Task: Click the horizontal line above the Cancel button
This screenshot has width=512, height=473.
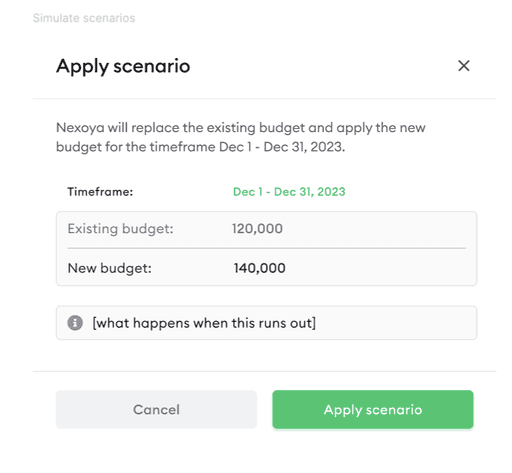Action: click(x=264, y=371)
